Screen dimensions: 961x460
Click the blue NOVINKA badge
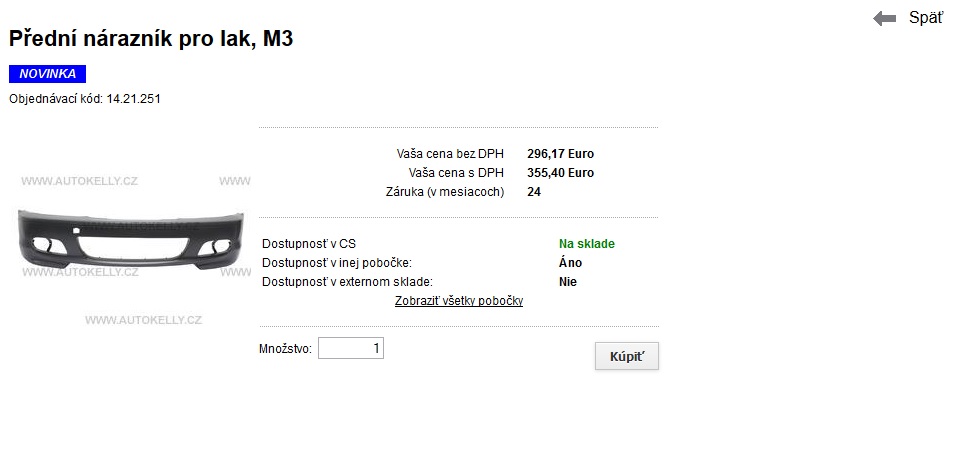(47, 74)
